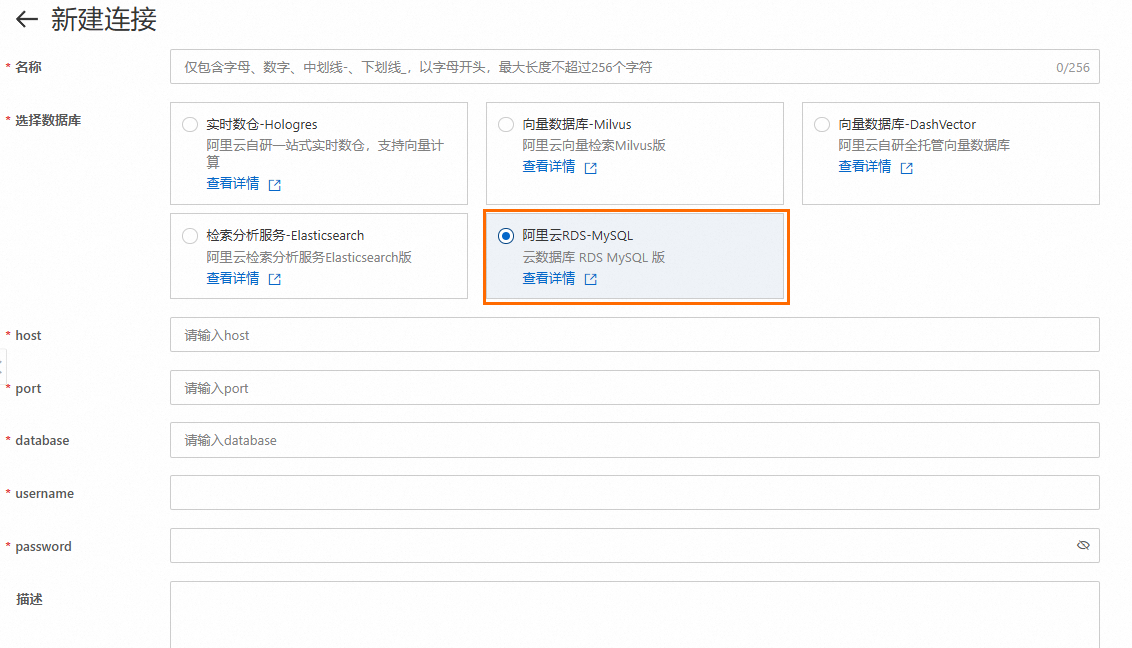Select 检索分析服务-Elasticsearch radio button
1132x648 pixels.
(190, 235)
